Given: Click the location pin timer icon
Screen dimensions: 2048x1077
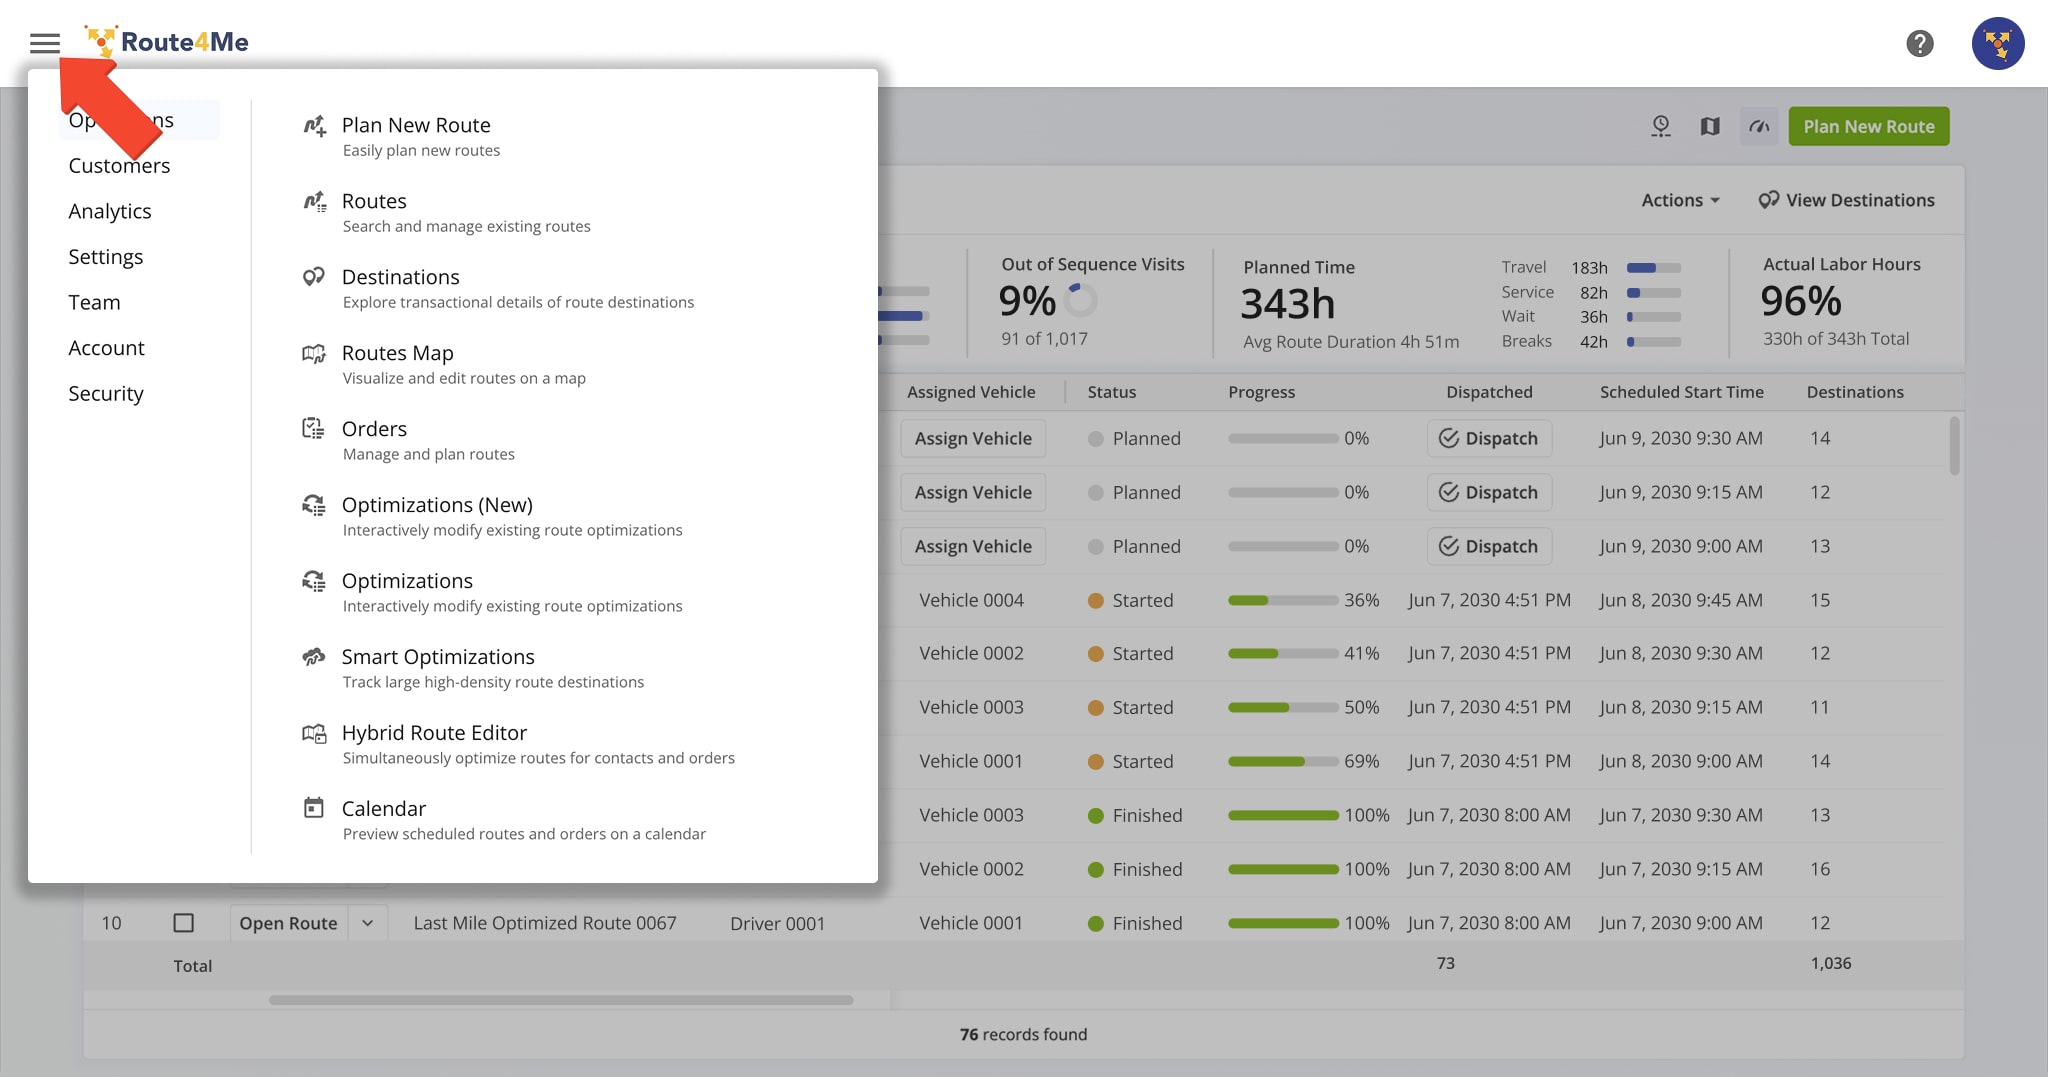Looking at the screenshot, I should [1661, 127].
